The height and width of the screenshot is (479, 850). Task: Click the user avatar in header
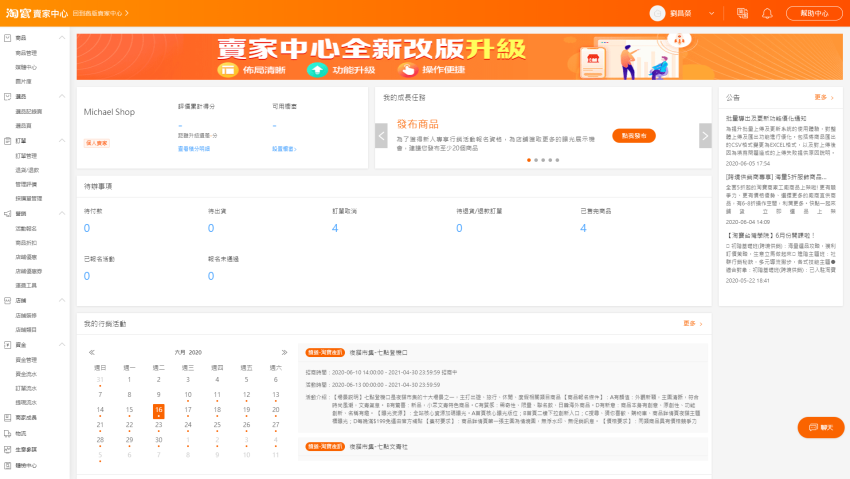[657, 14]
